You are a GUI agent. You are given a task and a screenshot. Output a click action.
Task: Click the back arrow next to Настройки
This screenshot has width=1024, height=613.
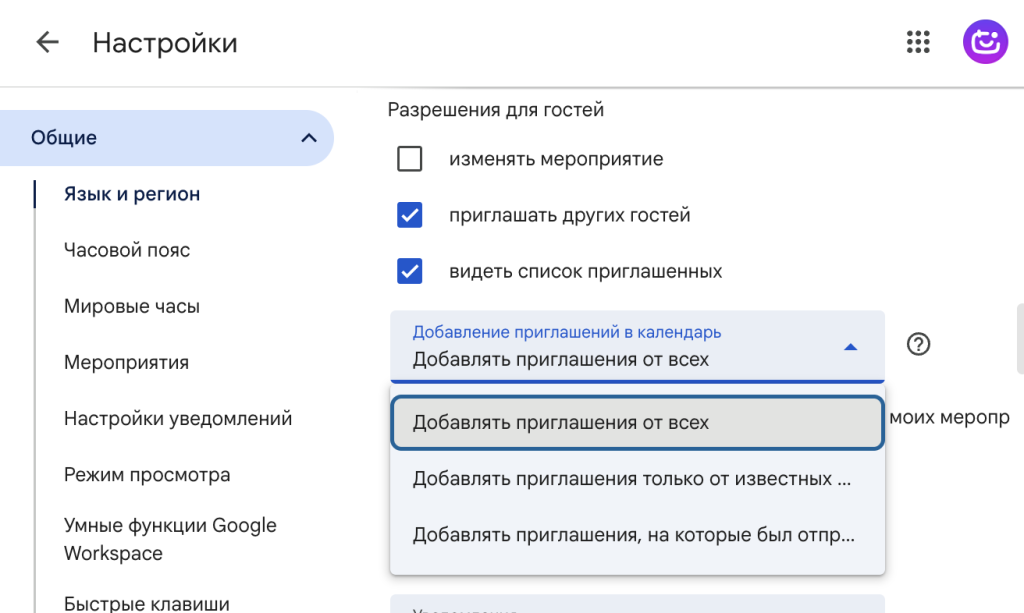click(47, 42)
